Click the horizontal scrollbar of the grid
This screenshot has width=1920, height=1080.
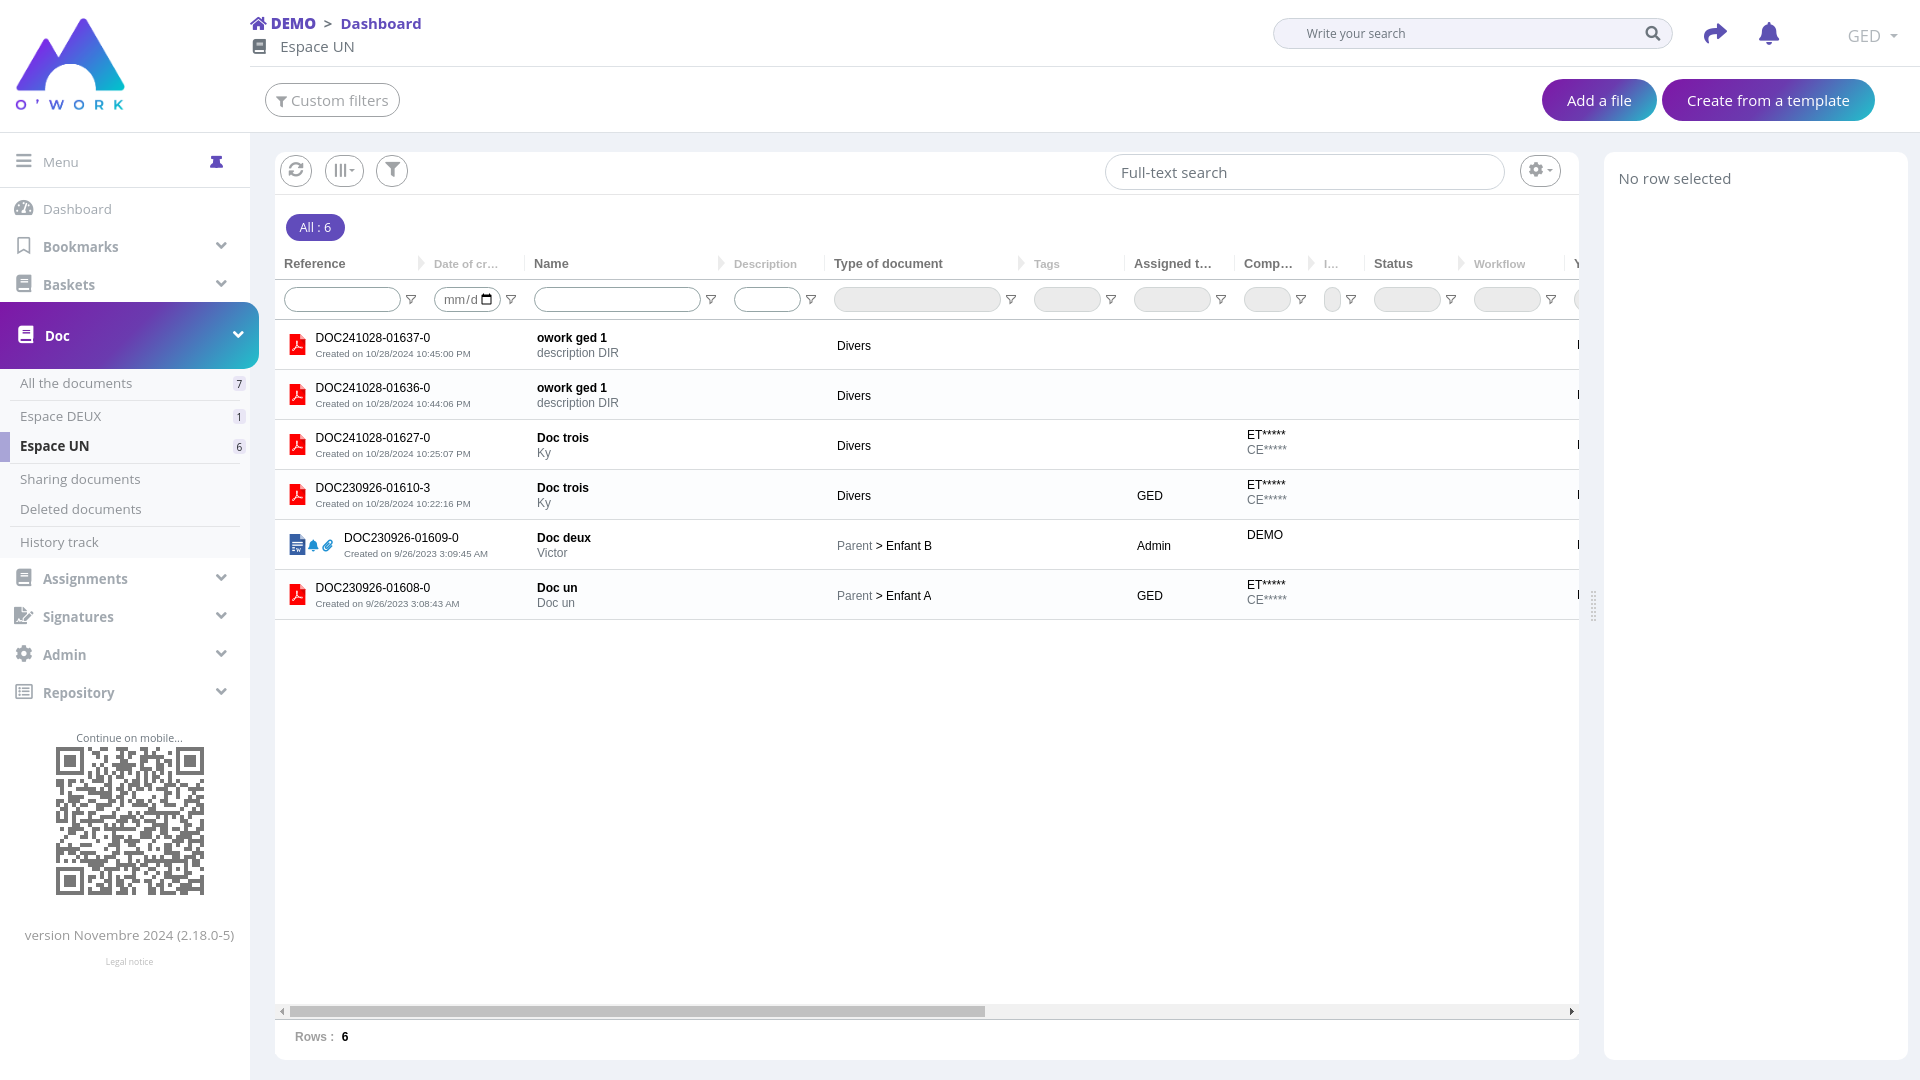click(x=637, y=1012)
